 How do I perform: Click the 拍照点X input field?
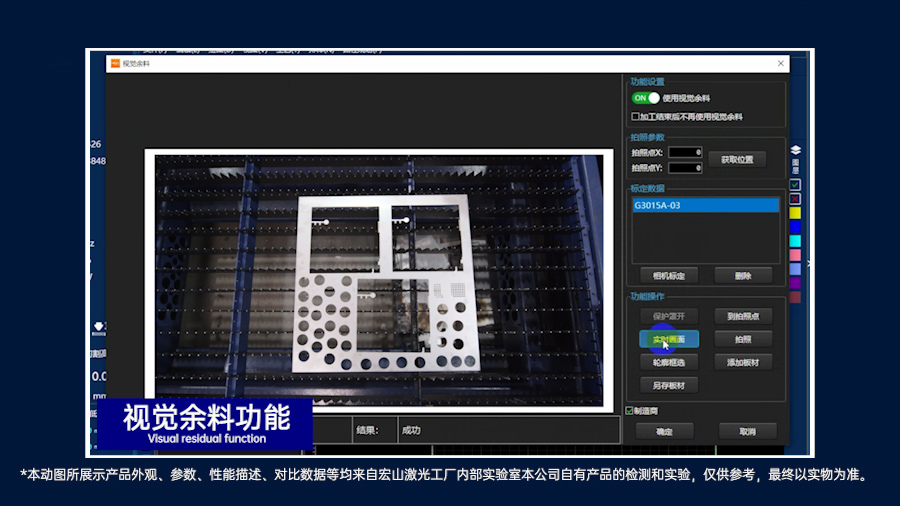pyautogui.click(x=685, y=152)
